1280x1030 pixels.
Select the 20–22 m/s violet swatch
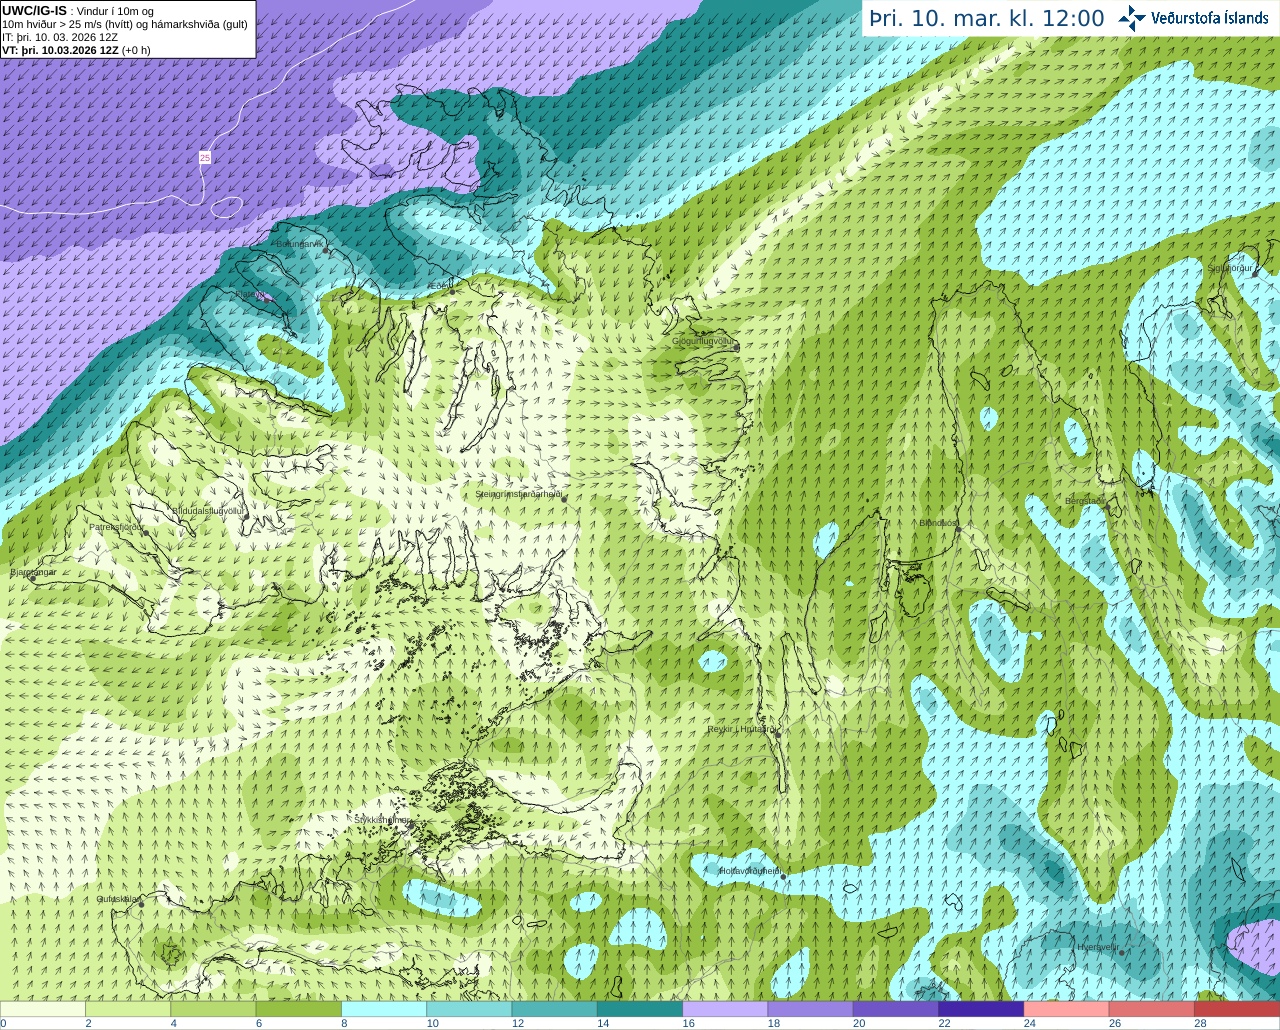(x=896, y=1008)
